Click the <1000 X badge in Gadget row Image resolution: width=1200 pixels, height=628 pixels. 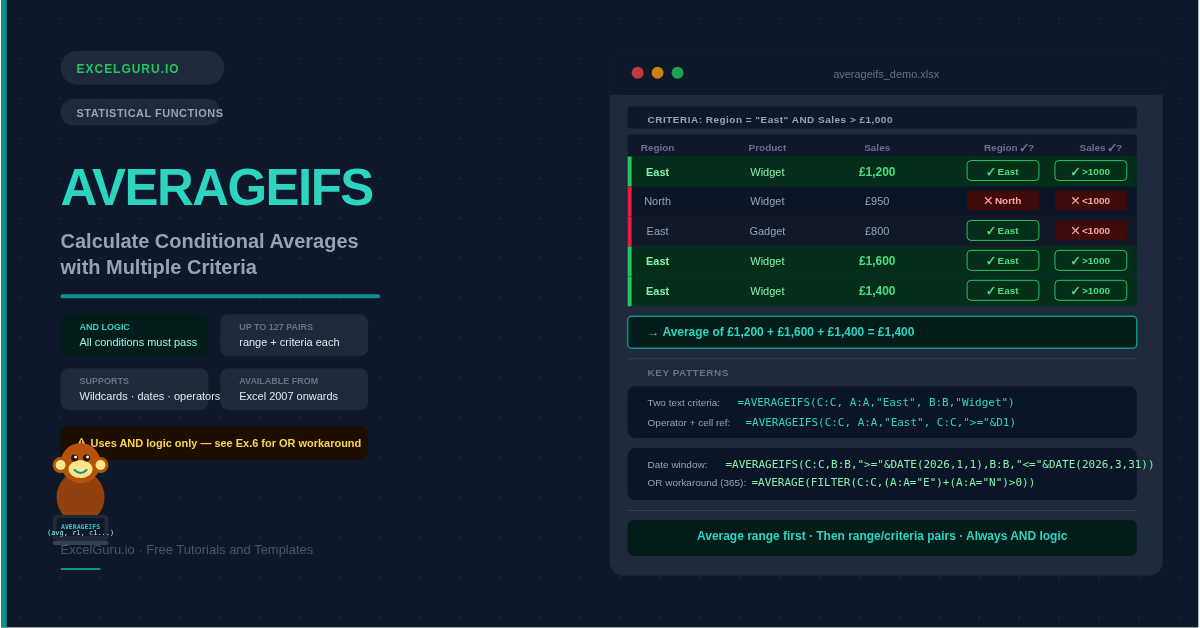pyautogui.click(x=1090, y=231)
